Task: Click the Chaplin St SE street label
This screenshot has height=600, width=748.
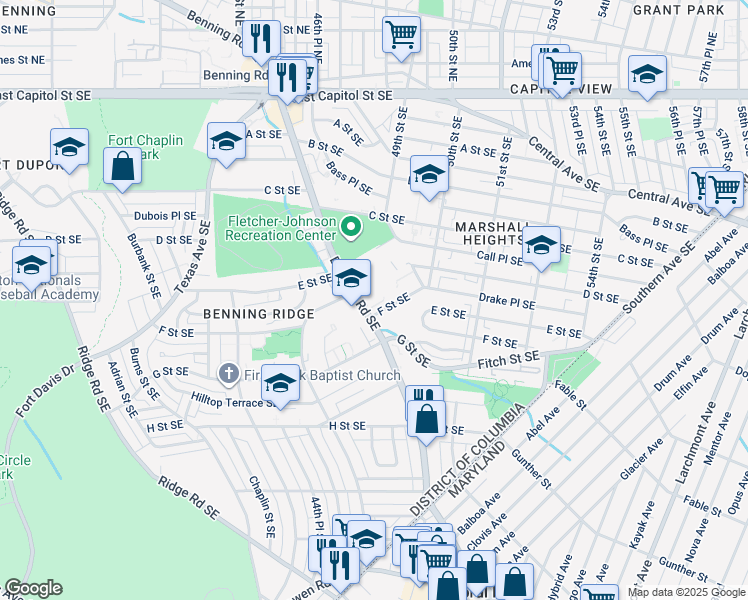Action: click(x=262, y=507)
